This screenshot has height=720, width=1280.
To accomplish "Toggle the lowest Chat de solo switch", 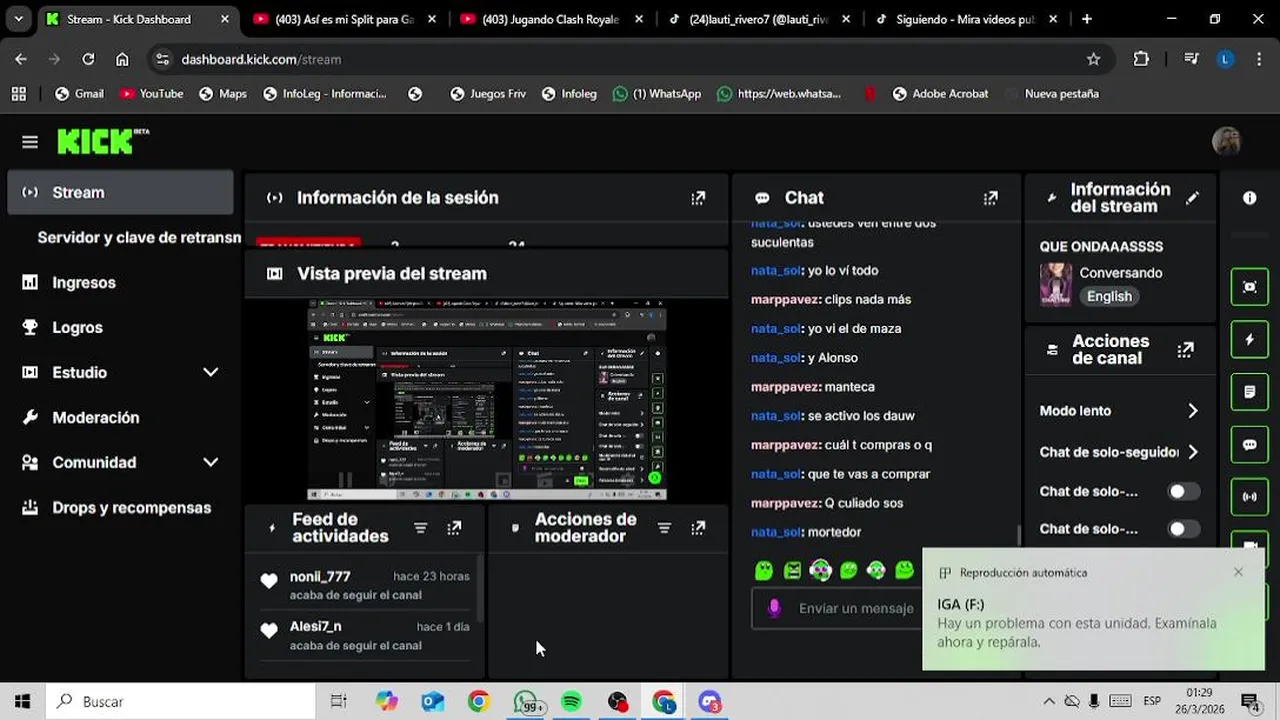I will tap(1184, 529).
